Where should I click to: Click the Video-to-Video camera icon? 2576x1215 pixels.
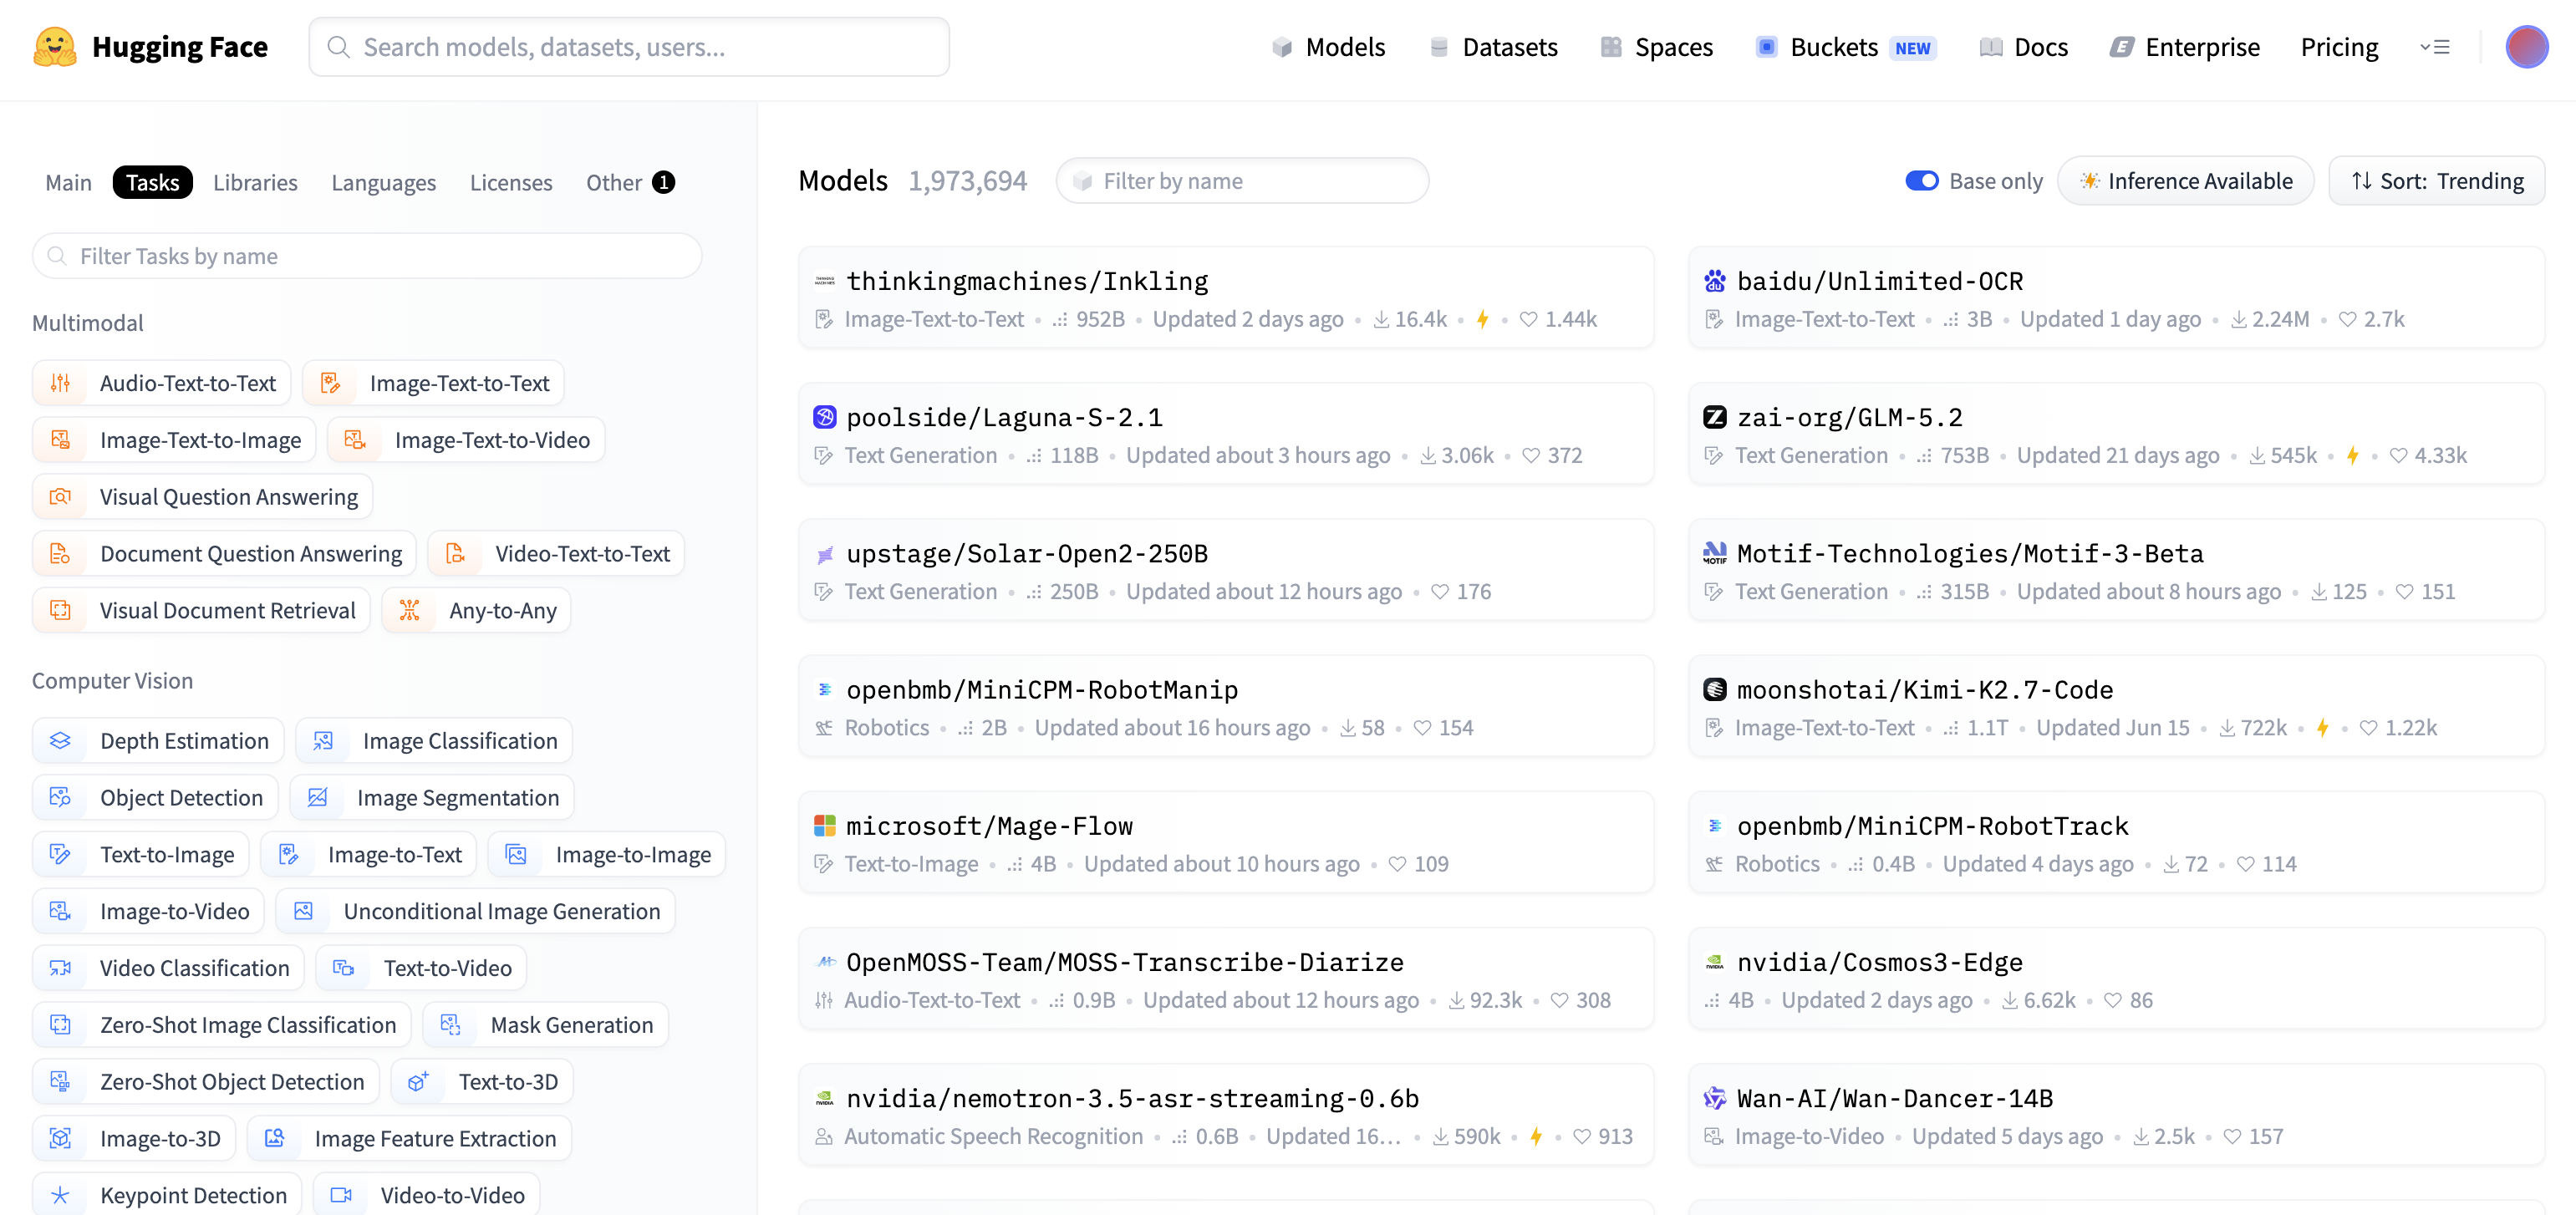pyautogui.click(x=341, y=1196)
